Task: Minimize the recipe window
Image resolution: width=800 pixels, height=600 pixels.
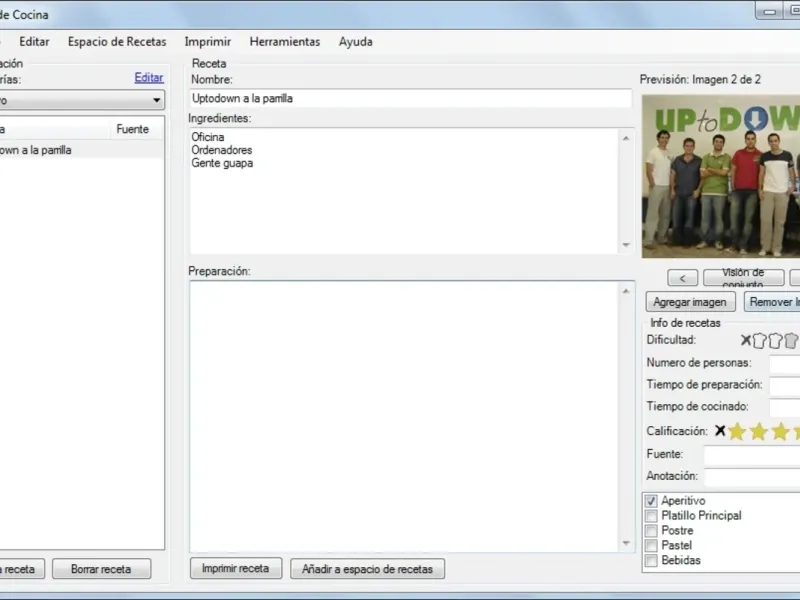Action: [x=769, y=11]
